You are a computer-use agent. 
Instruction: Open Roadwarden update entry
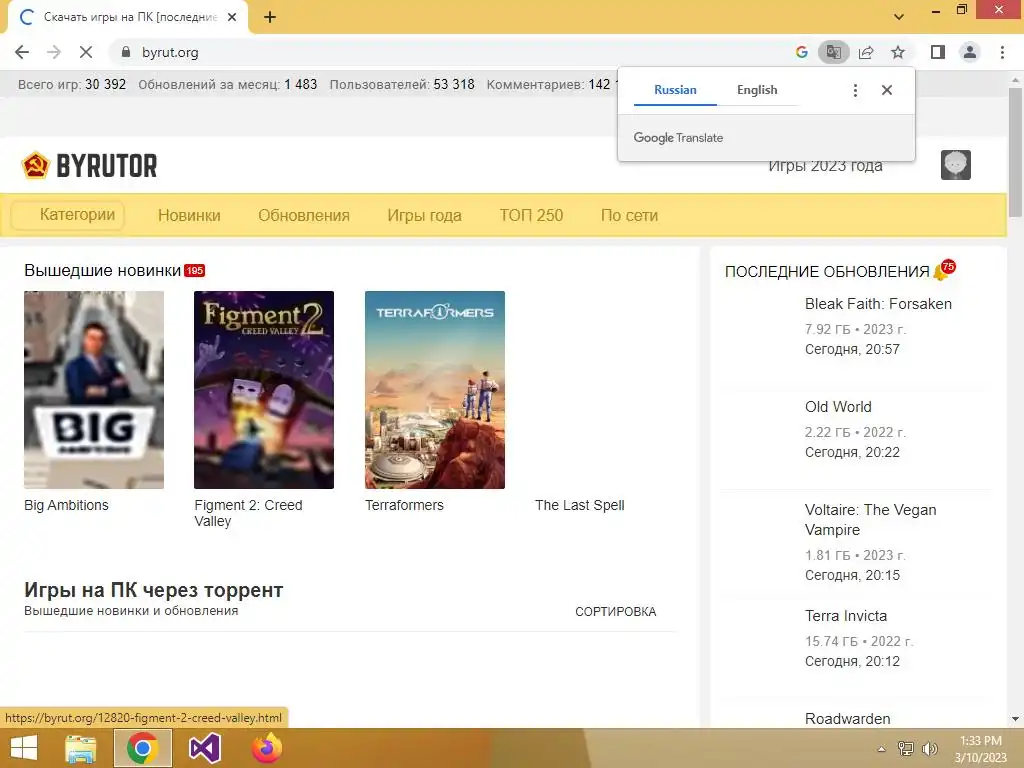coord(848,718)
